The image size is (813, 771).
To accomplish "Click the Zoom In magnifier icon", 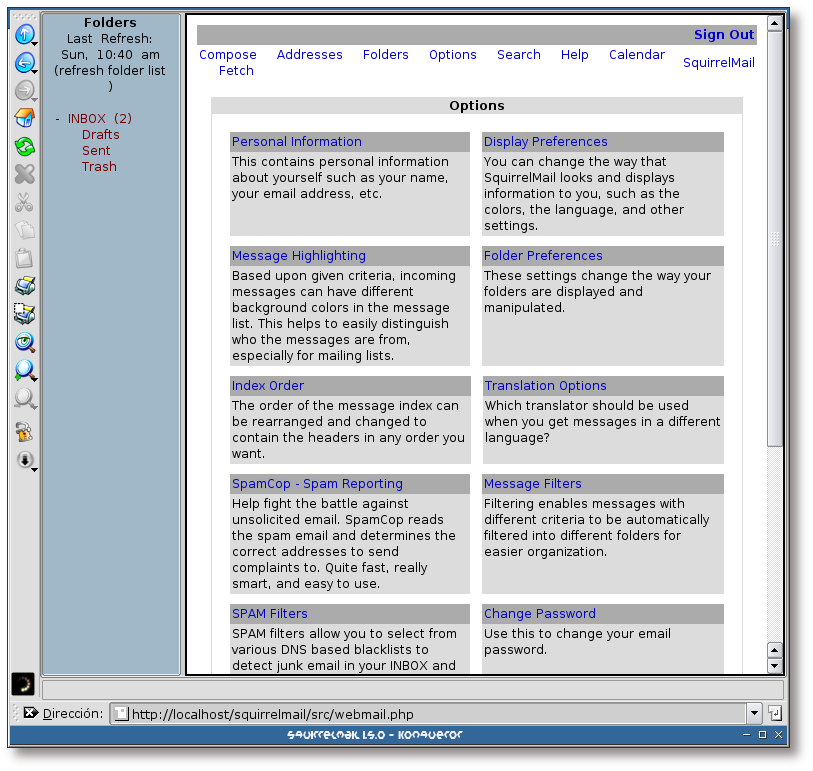I will [24, 371].
